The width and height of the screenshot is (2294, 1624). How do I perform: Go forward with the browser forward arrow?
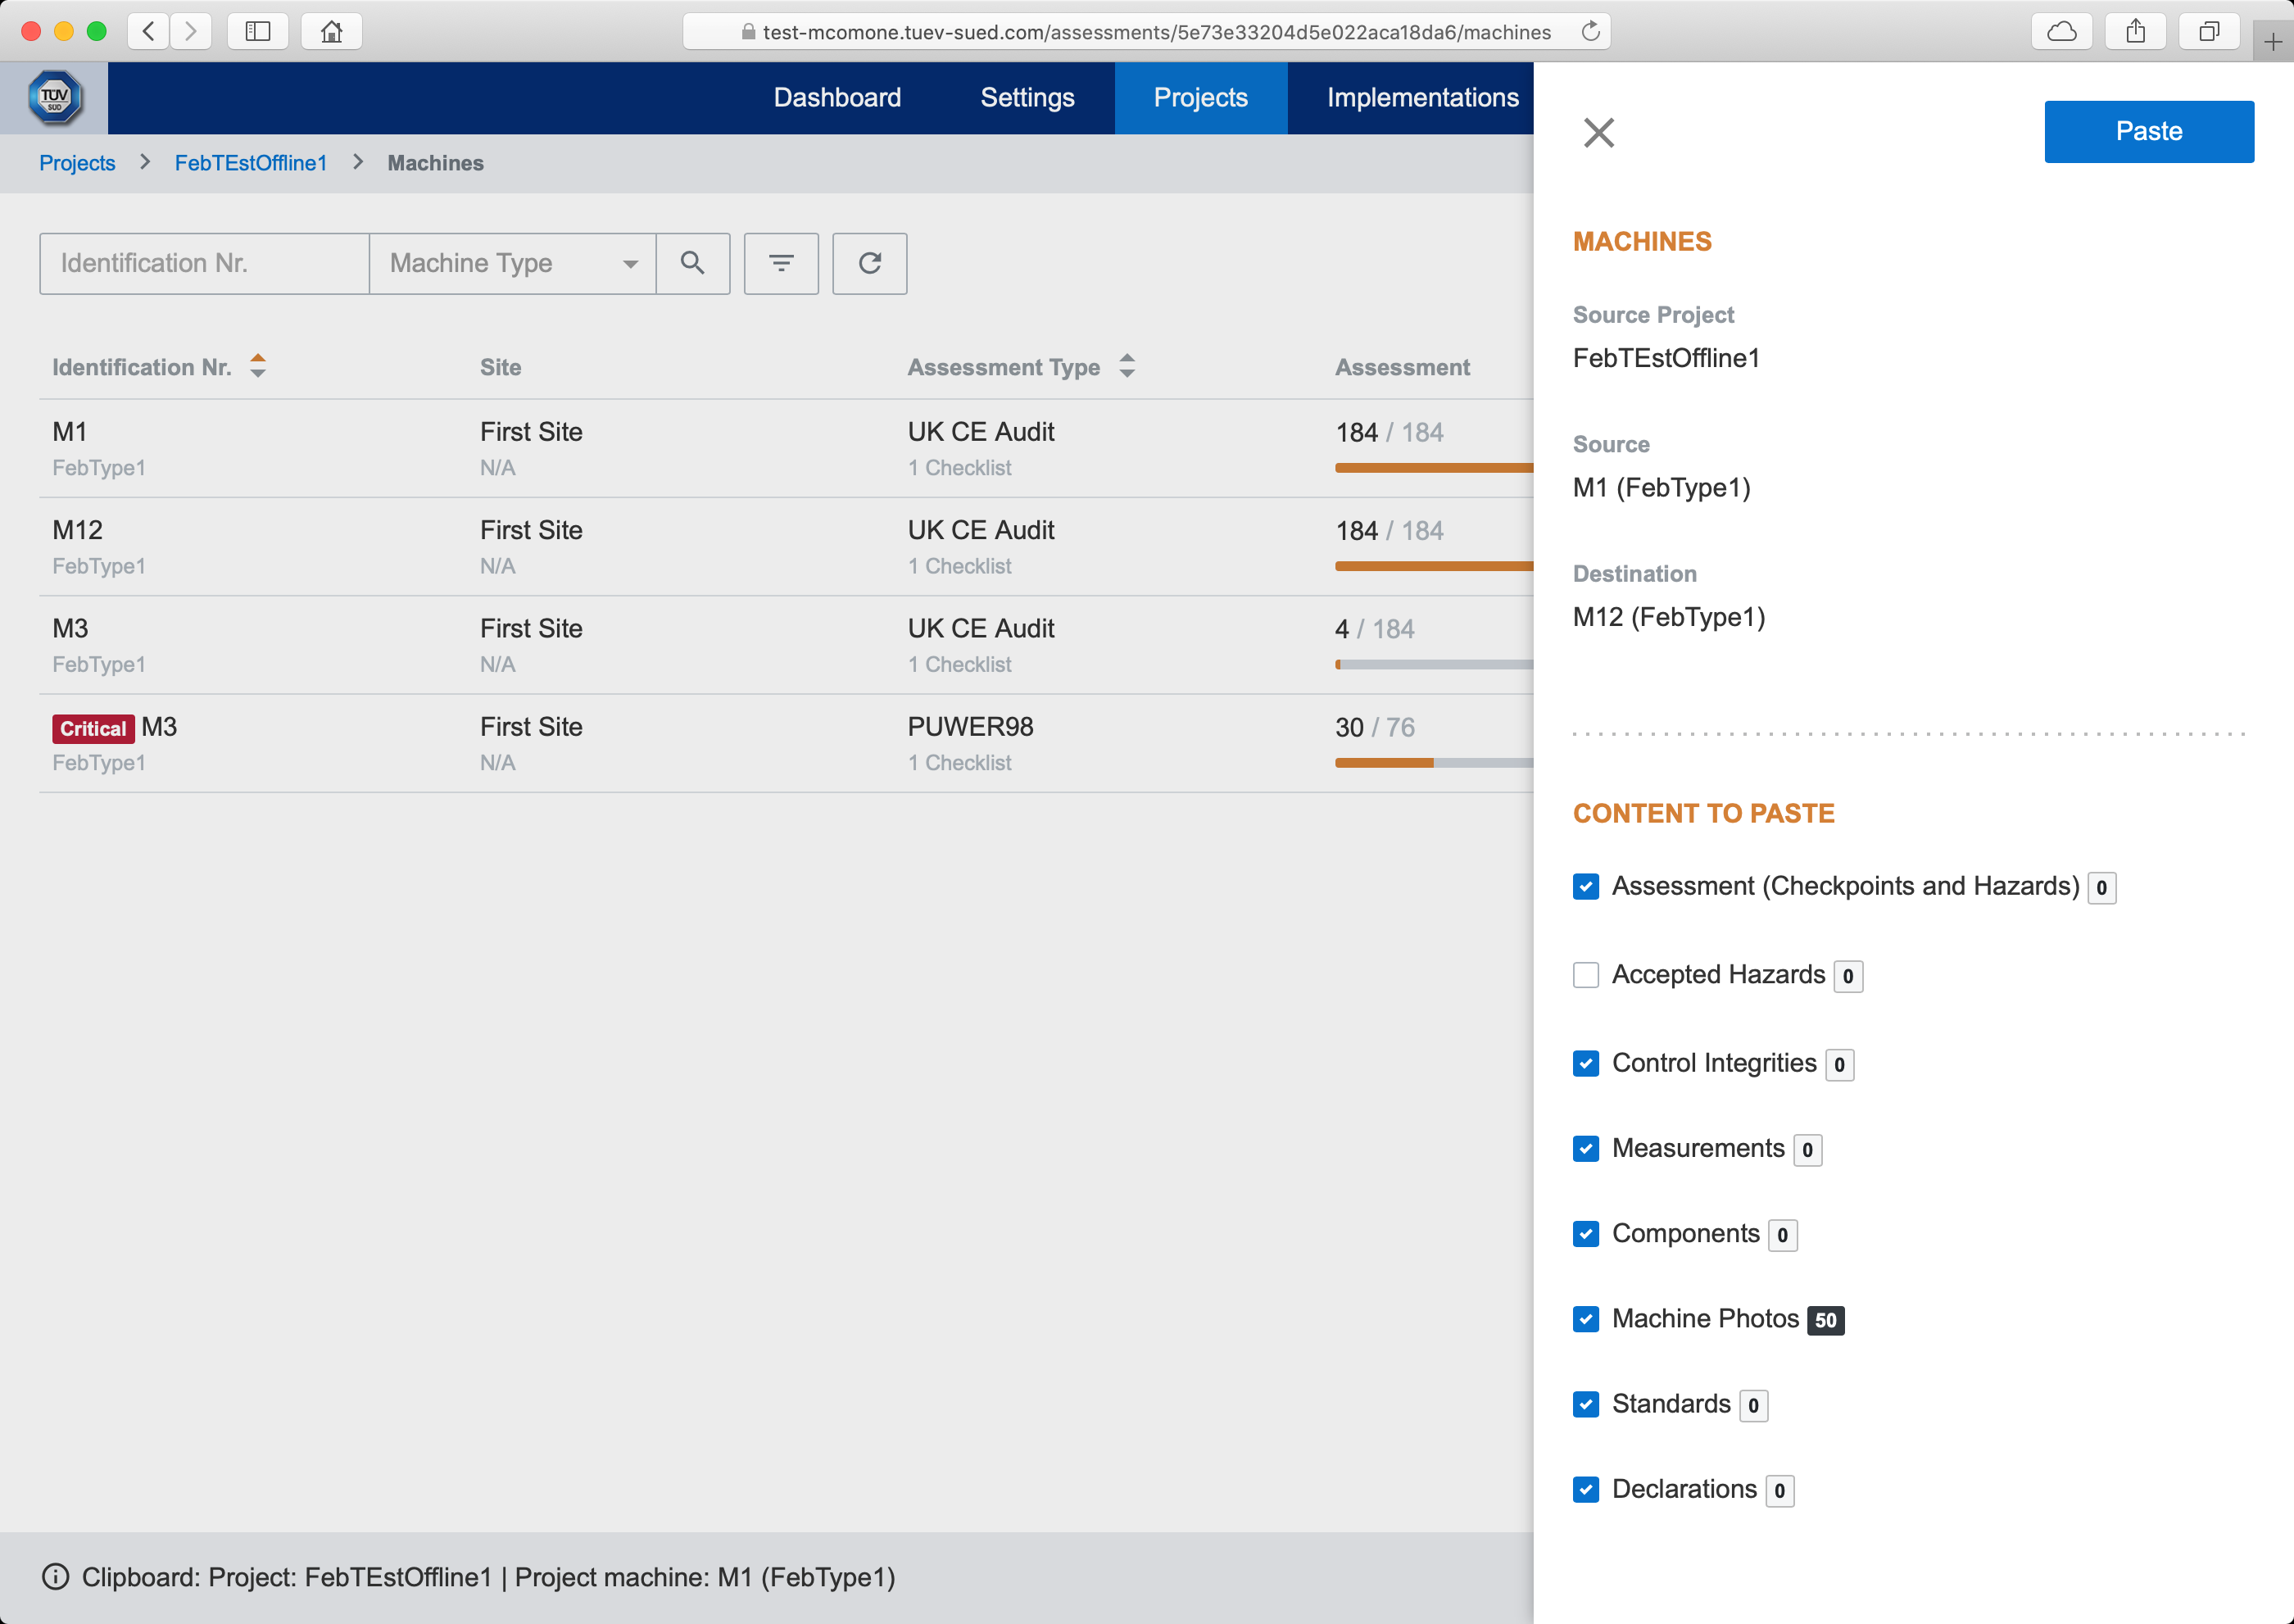190,31
